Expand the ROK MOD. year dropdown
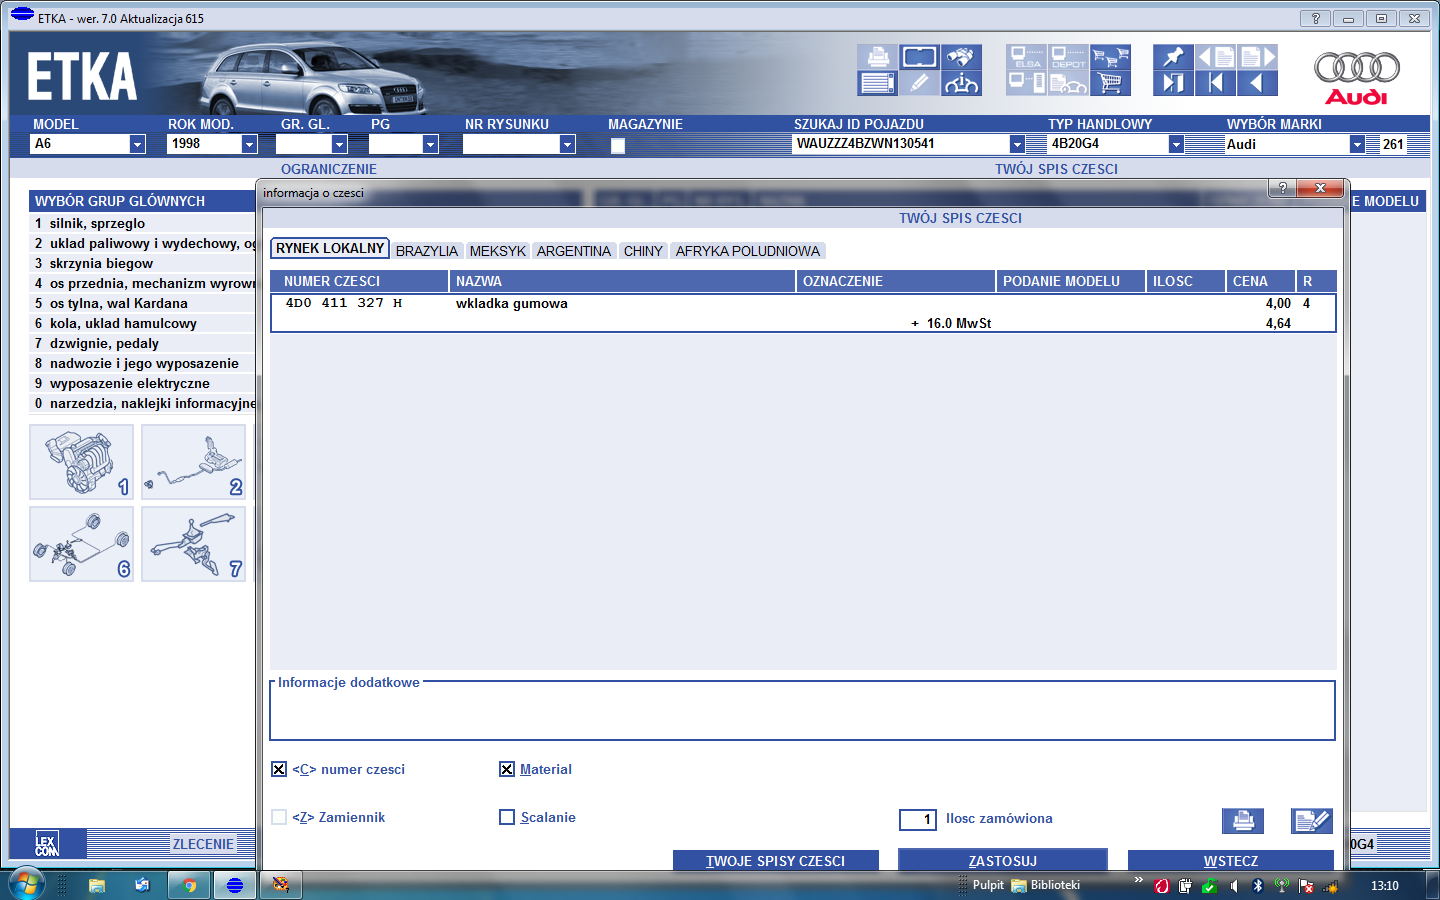Screen dimensions: 1440x900 point(249,144)
